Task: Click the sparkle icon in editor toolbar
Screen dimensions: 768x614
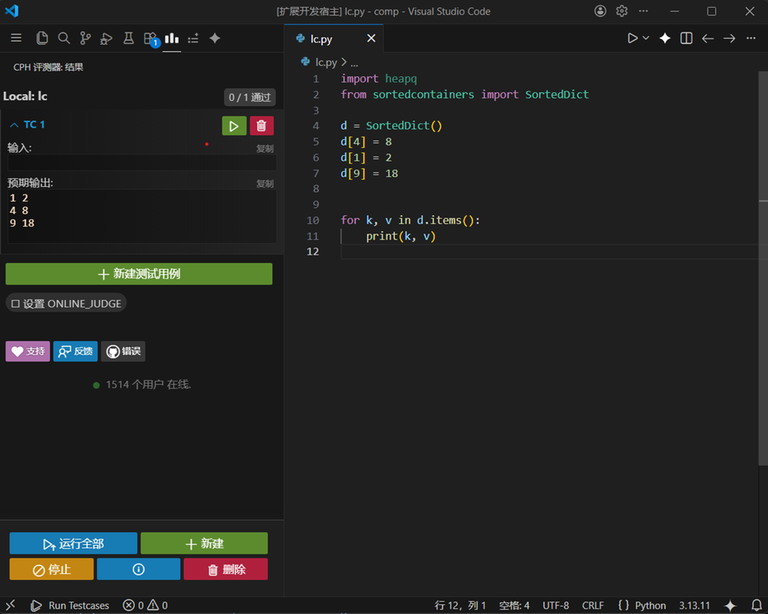Action: [x=665, y=38]
